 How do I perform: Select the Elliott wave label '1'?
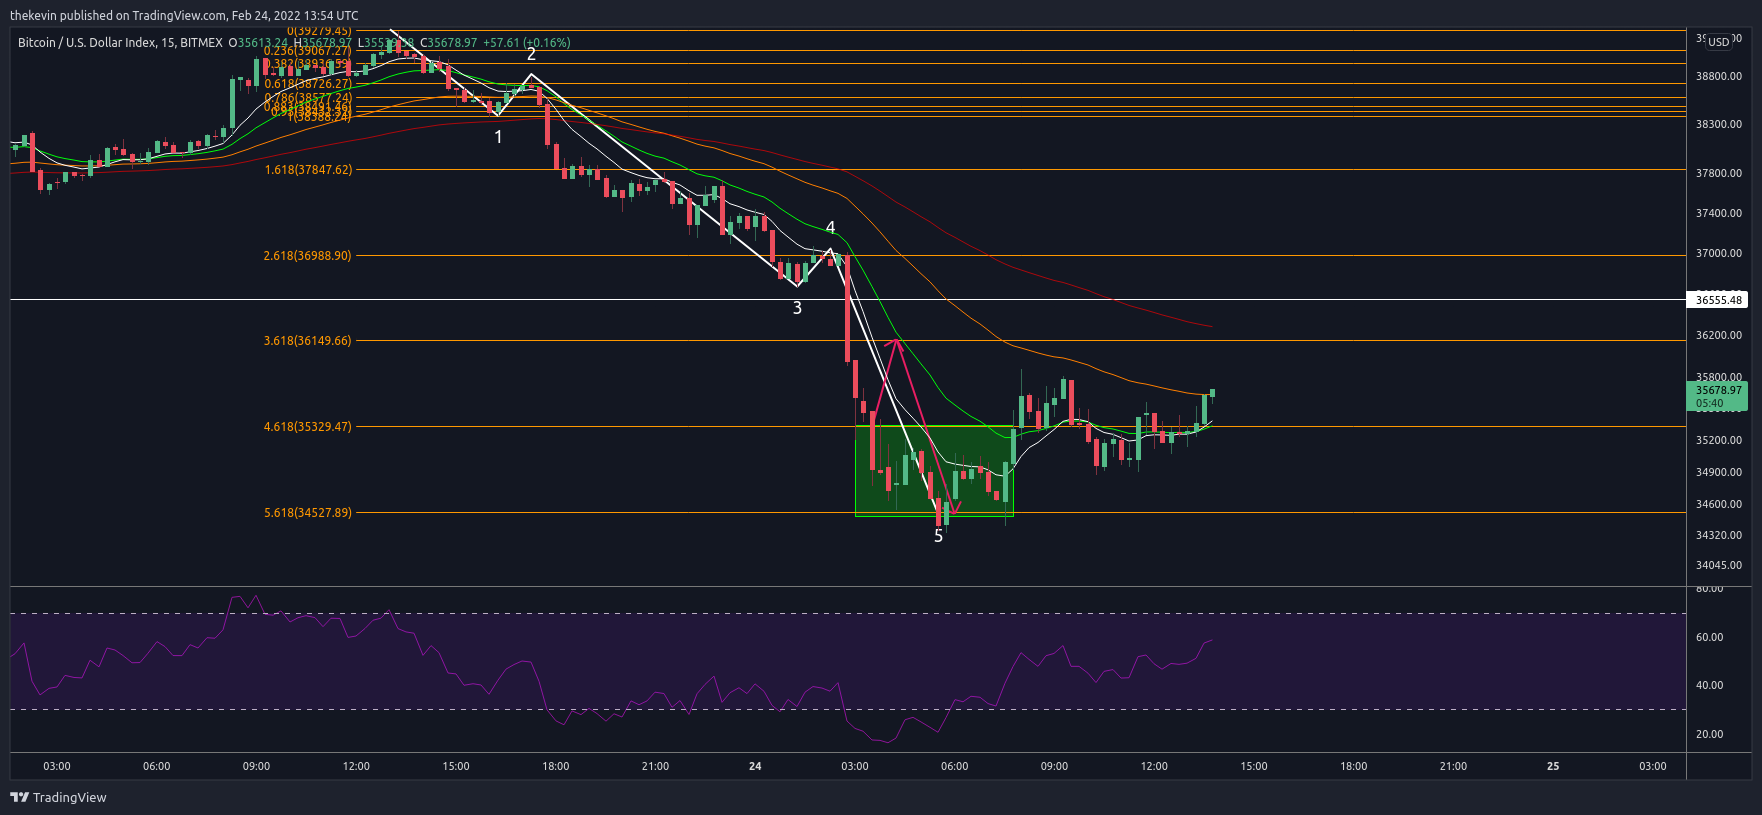tap(498, 137)
